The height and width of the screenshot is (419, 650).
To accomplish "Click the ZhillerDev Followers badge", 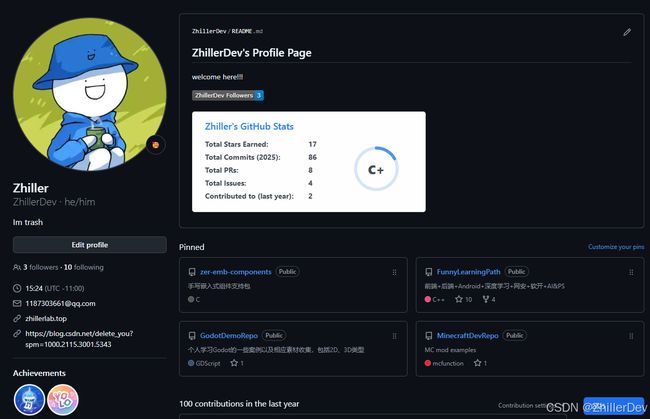I will (228, 95).
